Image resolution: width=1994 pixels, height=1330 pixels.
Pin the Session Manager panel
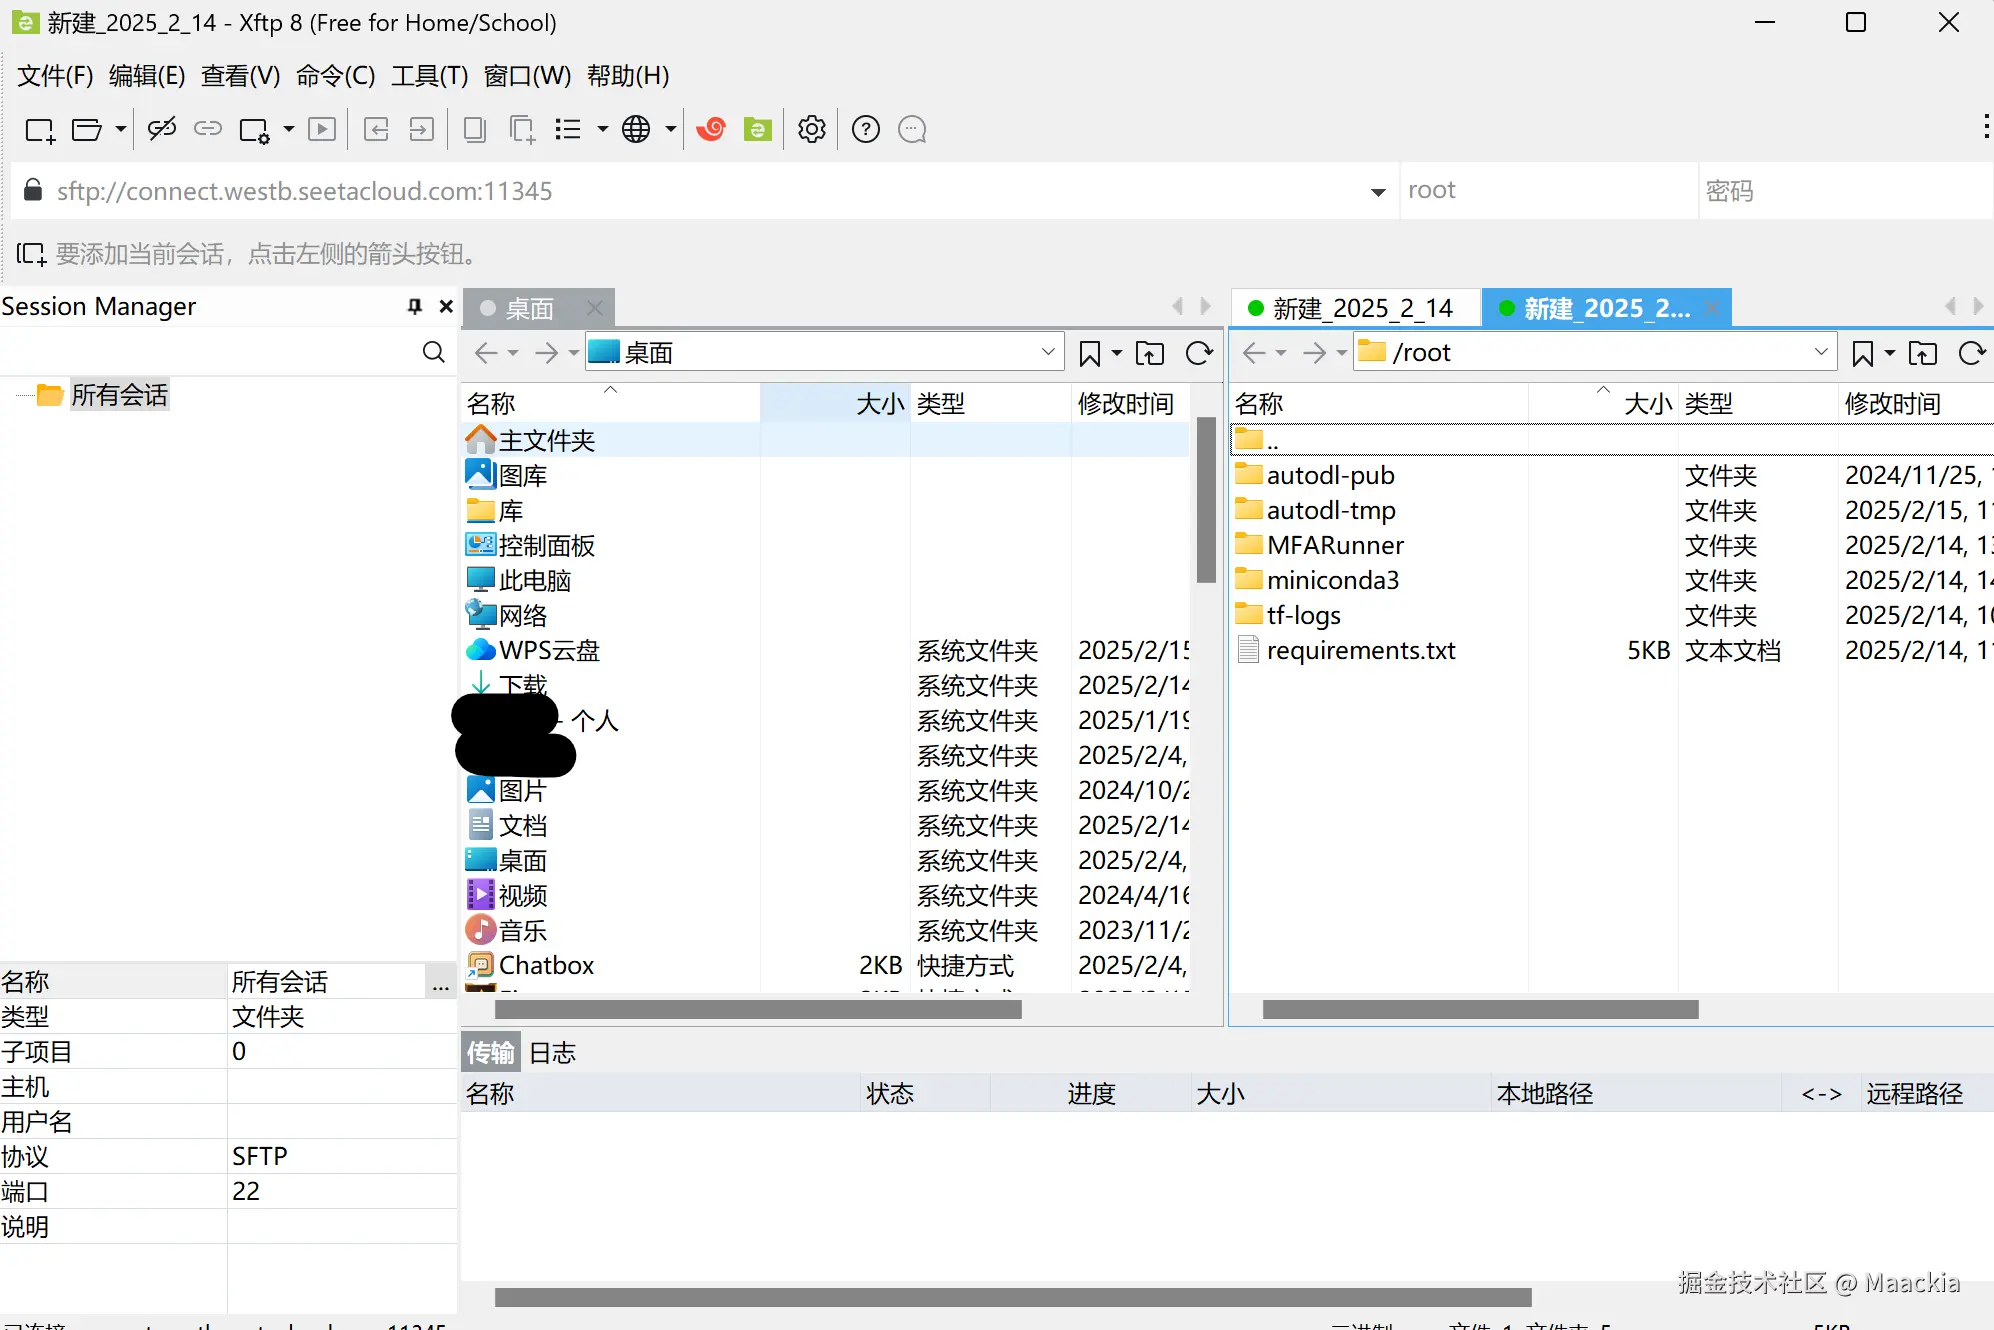pyautogui.click(x=414, y=307)
